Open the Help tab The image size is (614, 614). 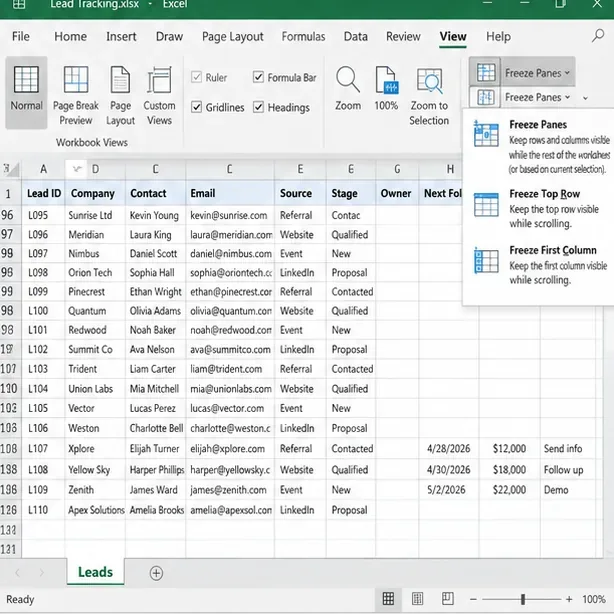click(498, 36)
